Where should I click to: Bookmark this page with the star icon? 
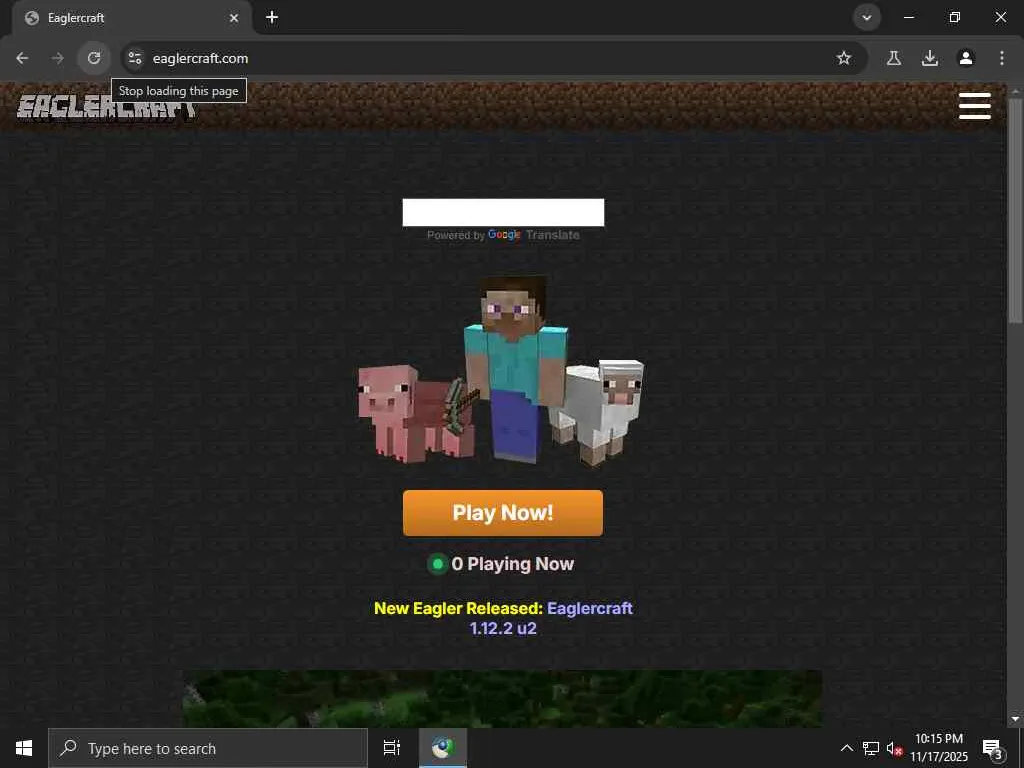pos(844,58)
